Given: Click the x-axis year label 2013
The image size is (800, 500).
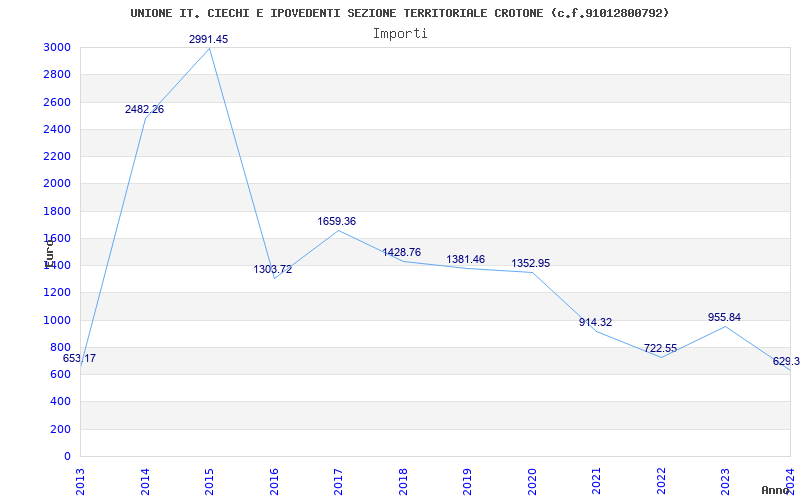Looking at the screenshot, I should (x=81, y=481).
